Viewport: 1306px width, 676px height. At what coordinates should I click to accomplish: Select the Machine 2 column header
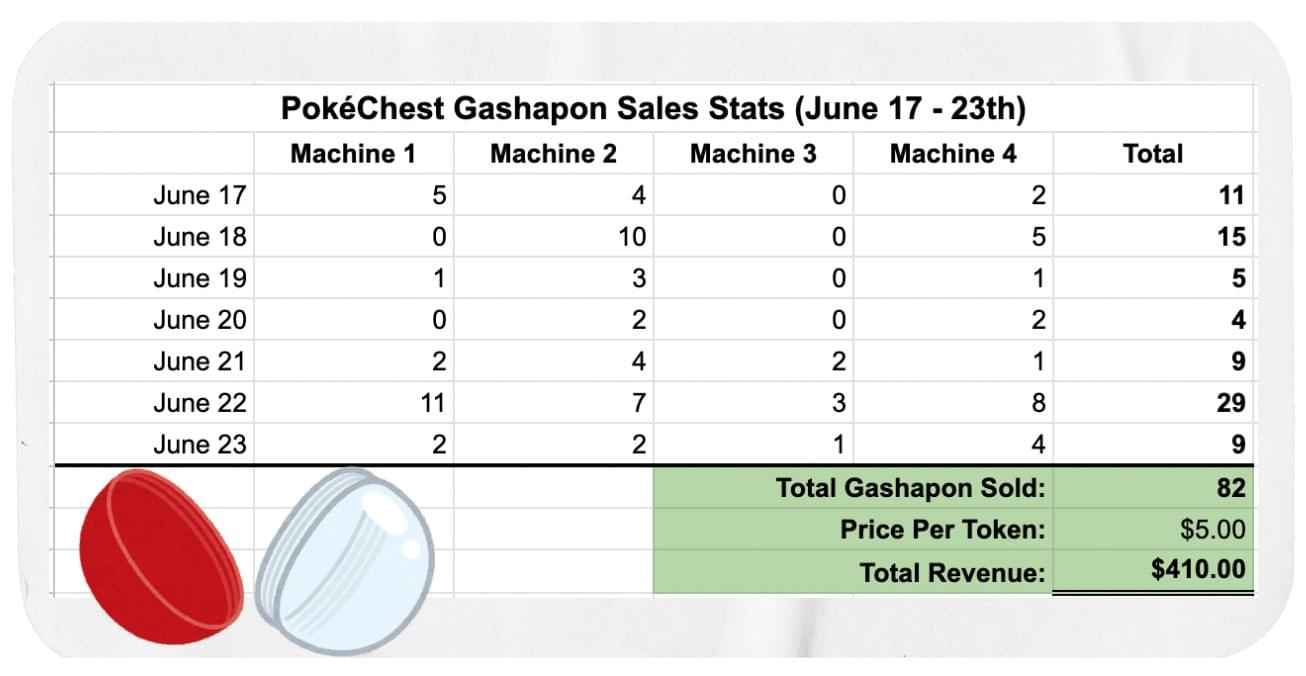click(x=553, y=153)
